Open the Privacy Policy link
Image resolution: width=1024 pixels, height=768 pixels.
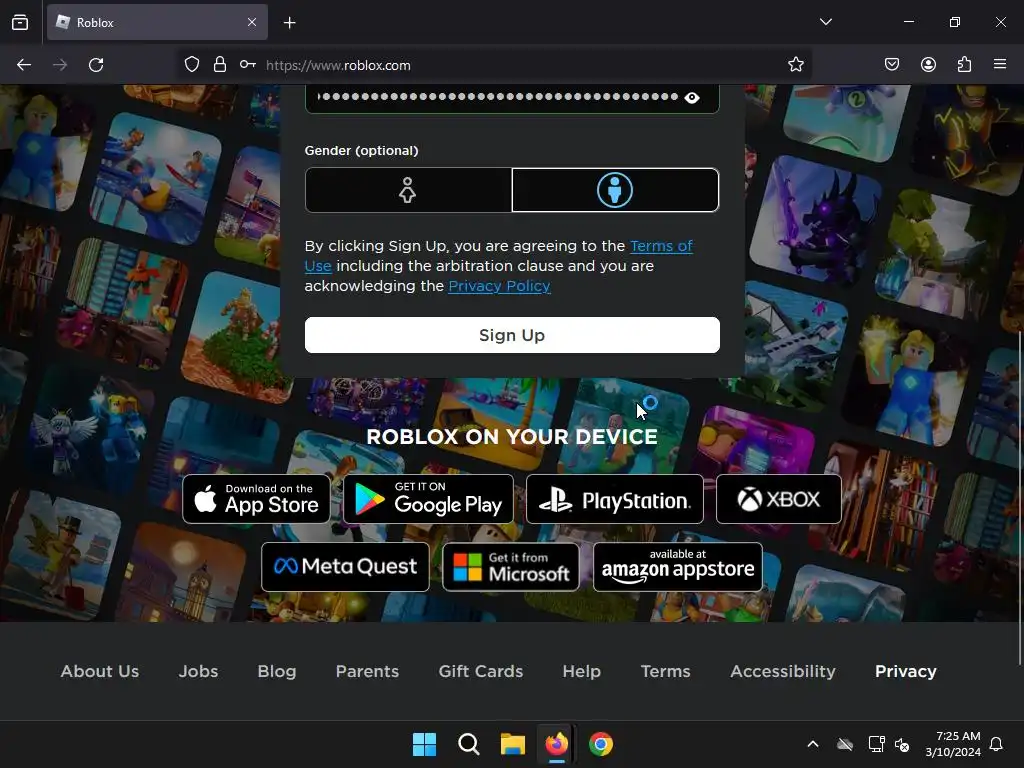499,286
